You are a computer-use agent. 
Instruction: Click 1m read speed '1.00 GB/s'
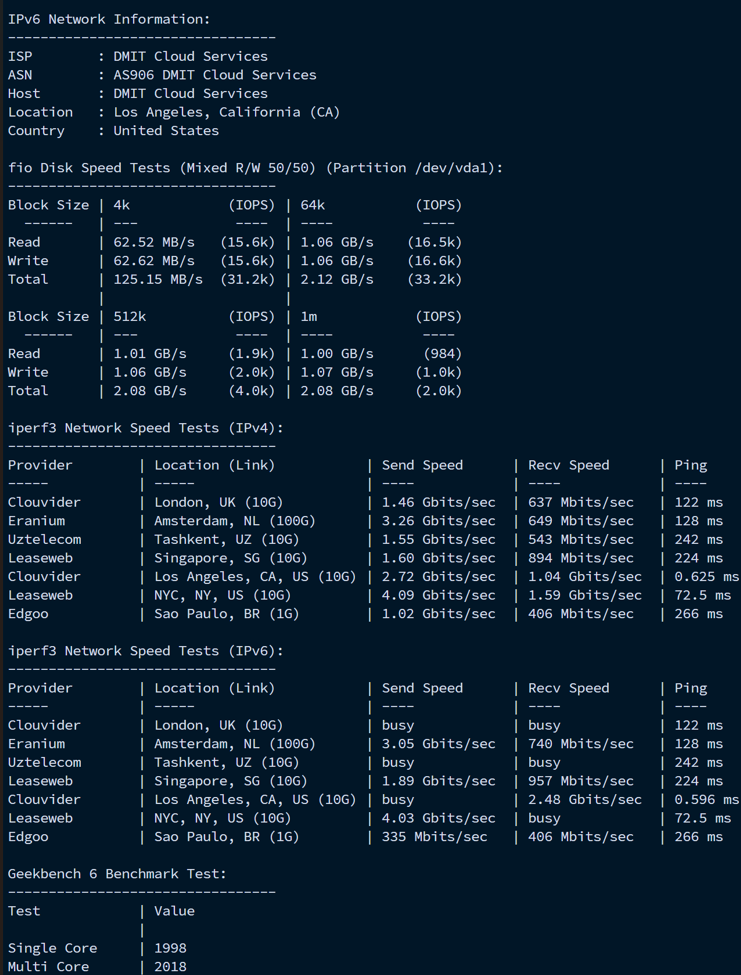337,354
